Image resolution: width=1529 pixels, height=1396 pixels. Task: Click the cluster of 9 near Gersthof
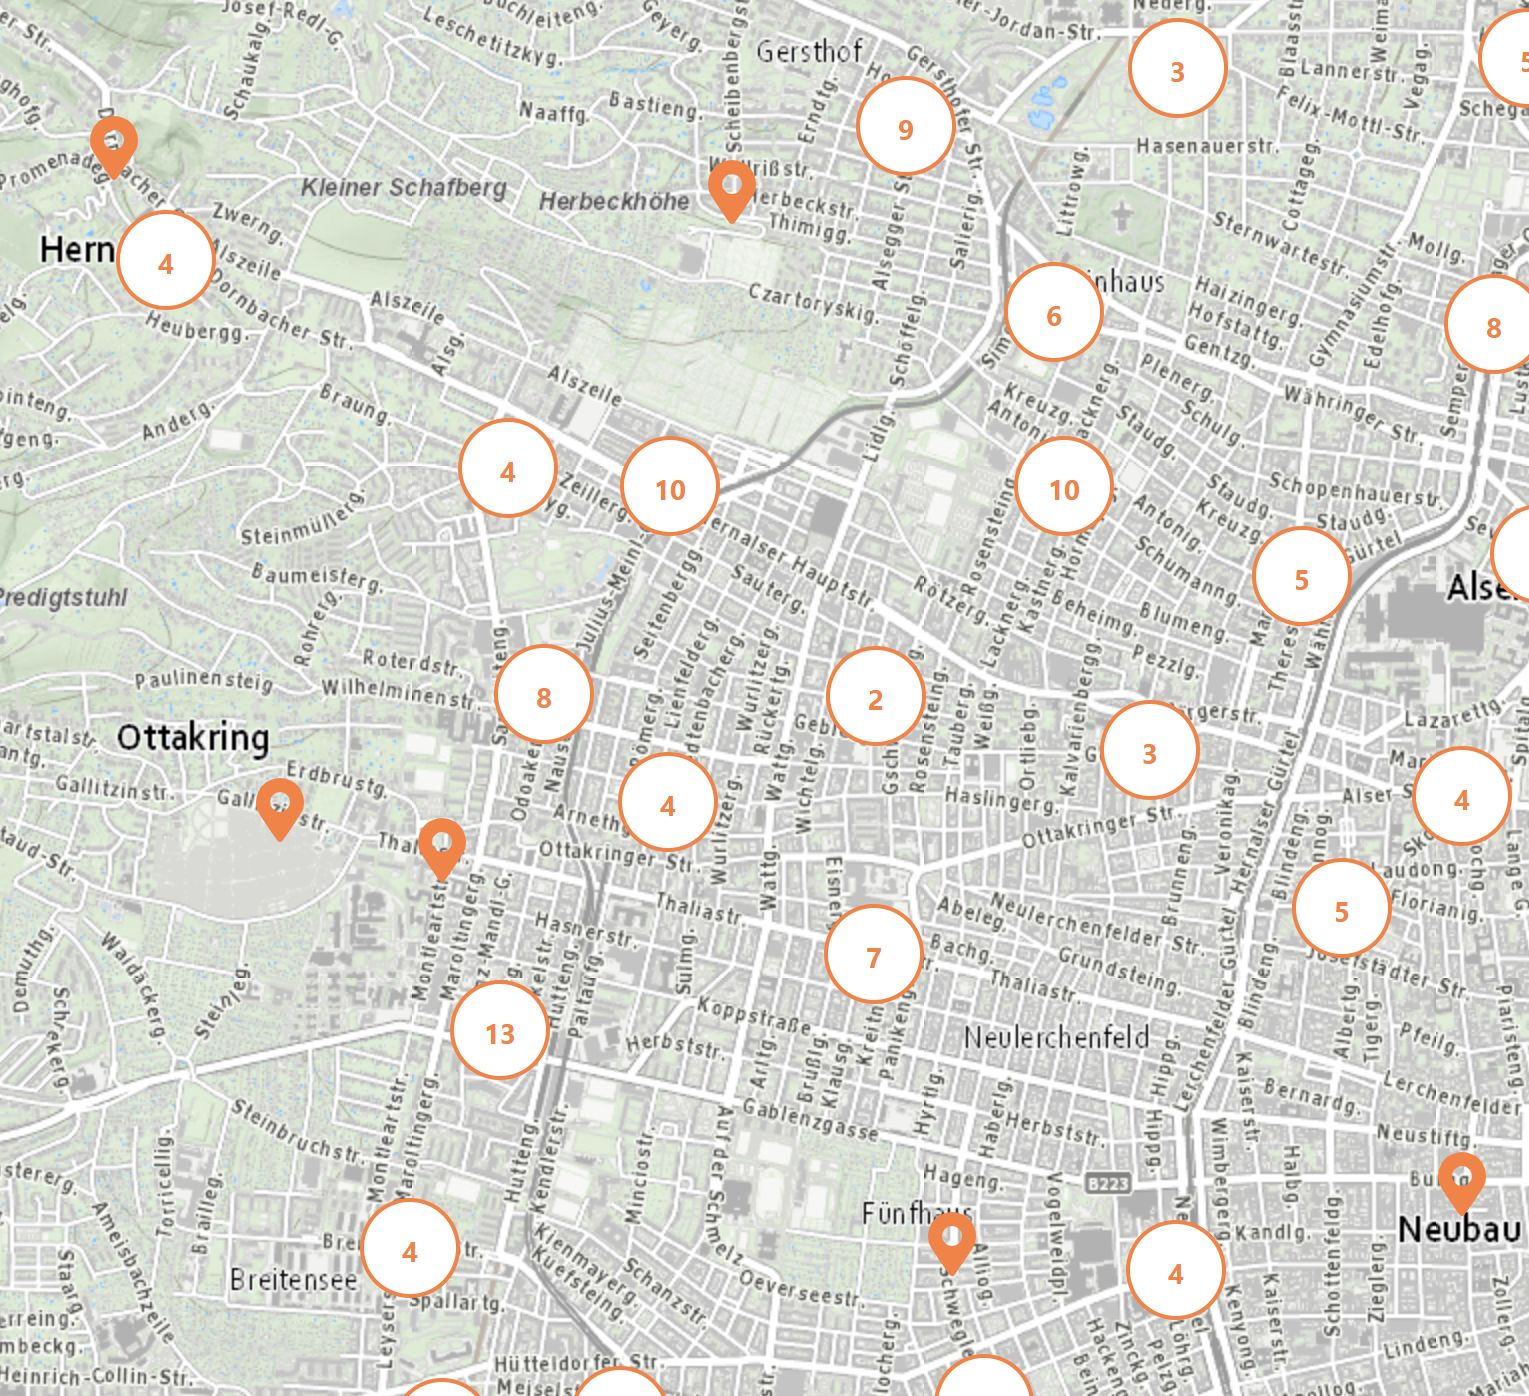pos(904,128)
